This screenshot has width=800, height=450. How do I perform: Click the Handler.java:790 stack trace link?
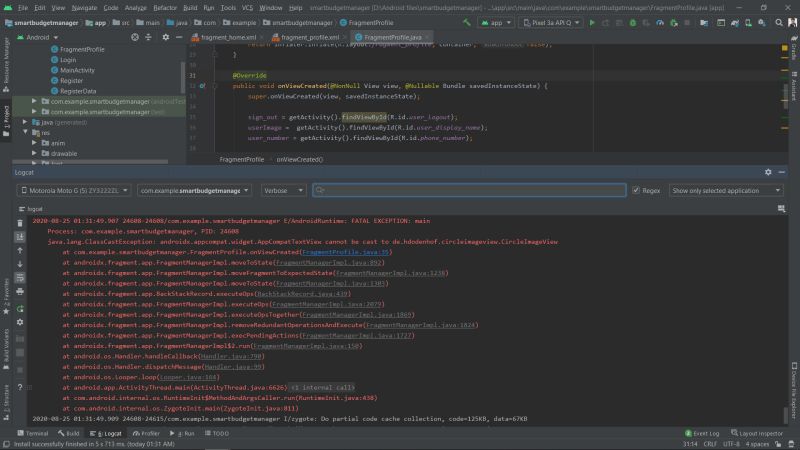coord(231,356)
